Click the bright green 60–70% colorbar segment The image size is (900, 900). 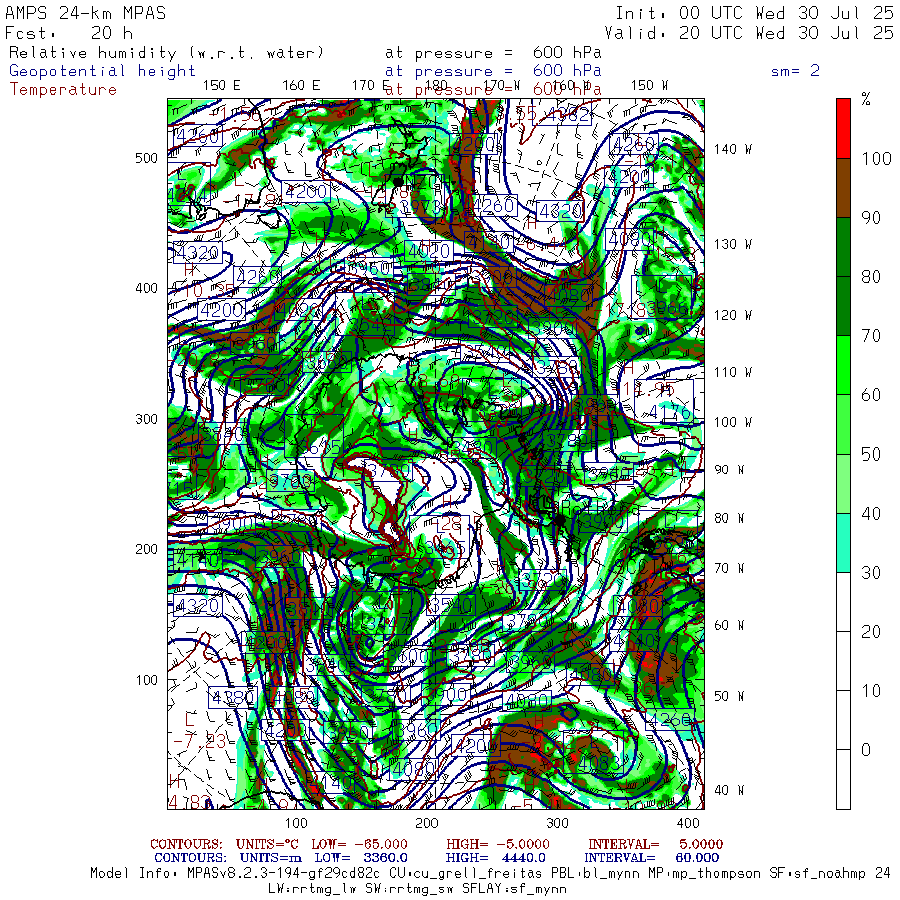click(843, 365)
